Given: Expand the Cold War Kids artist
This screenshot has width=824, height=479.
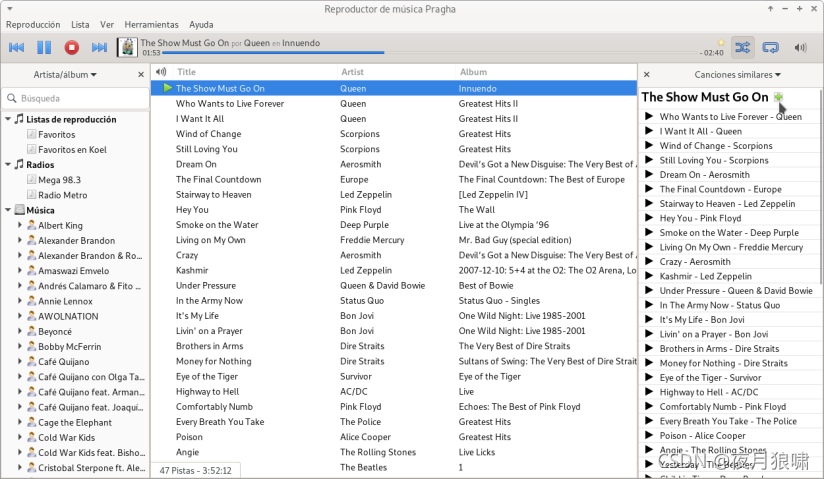Looking at the screenshot, I should [19, 437].
